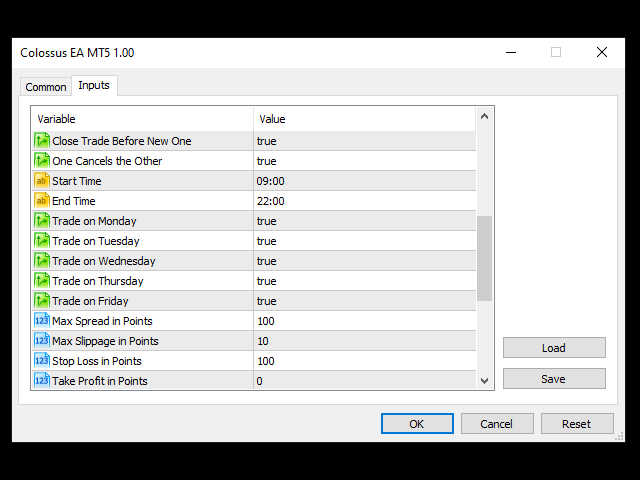Select the 'Stop Loss in Points' variable name
Screen dimensions: 640x480
97,361
